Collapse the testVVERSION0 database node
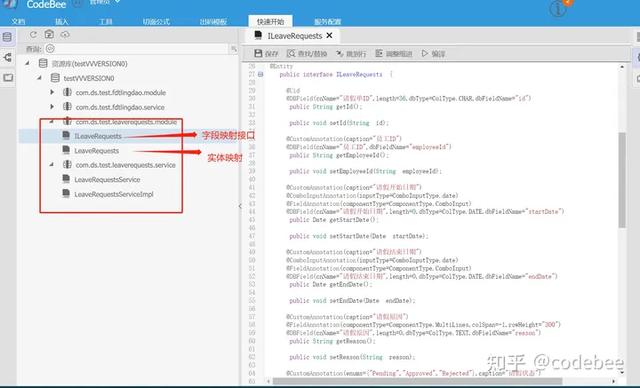The image size is (640, 388). [39, 78]
